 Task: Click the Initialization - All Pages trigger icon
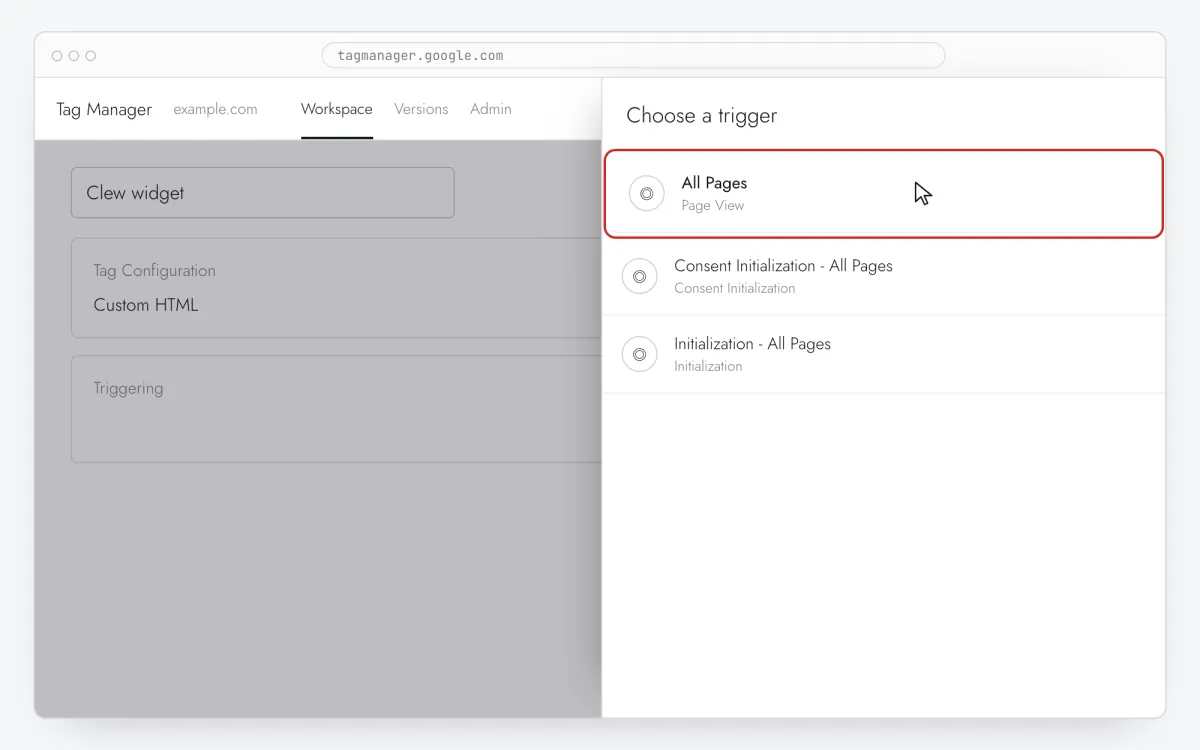639,354
